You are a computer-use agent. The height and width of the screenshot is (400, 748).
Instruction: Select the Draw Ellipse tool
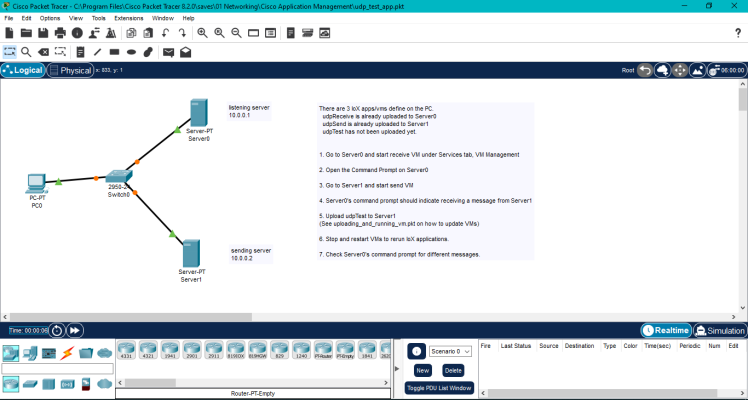tap(131, 52)
